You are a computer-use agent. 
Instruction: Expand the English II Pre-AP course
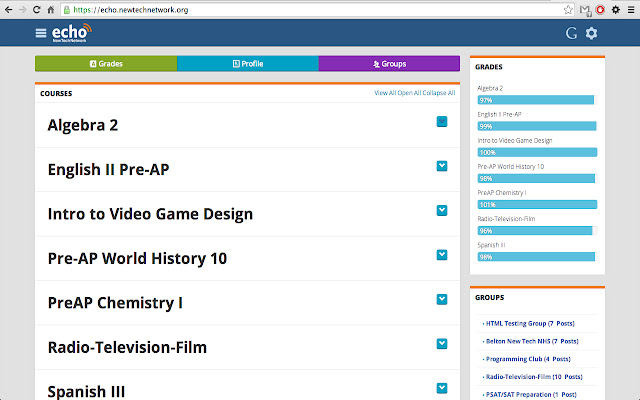coord(442,166)
